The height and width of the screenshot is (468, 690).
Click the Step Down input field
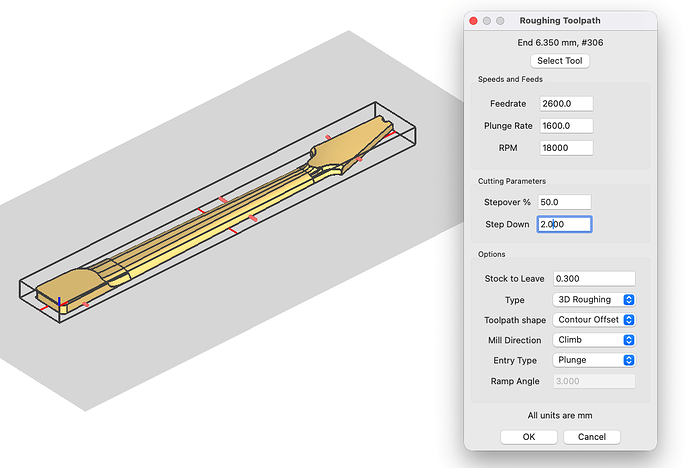564,224
